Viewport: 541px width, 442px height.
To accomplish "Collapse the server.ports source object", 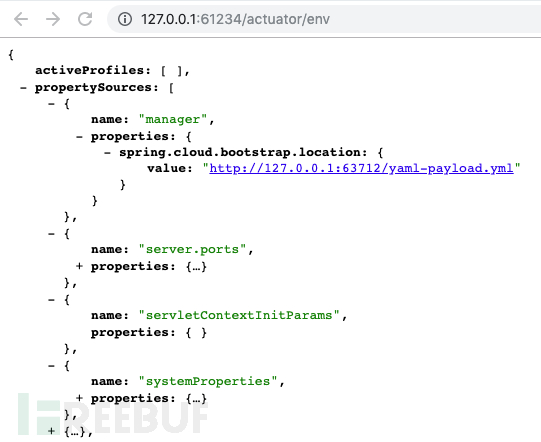I will (51, 234).
